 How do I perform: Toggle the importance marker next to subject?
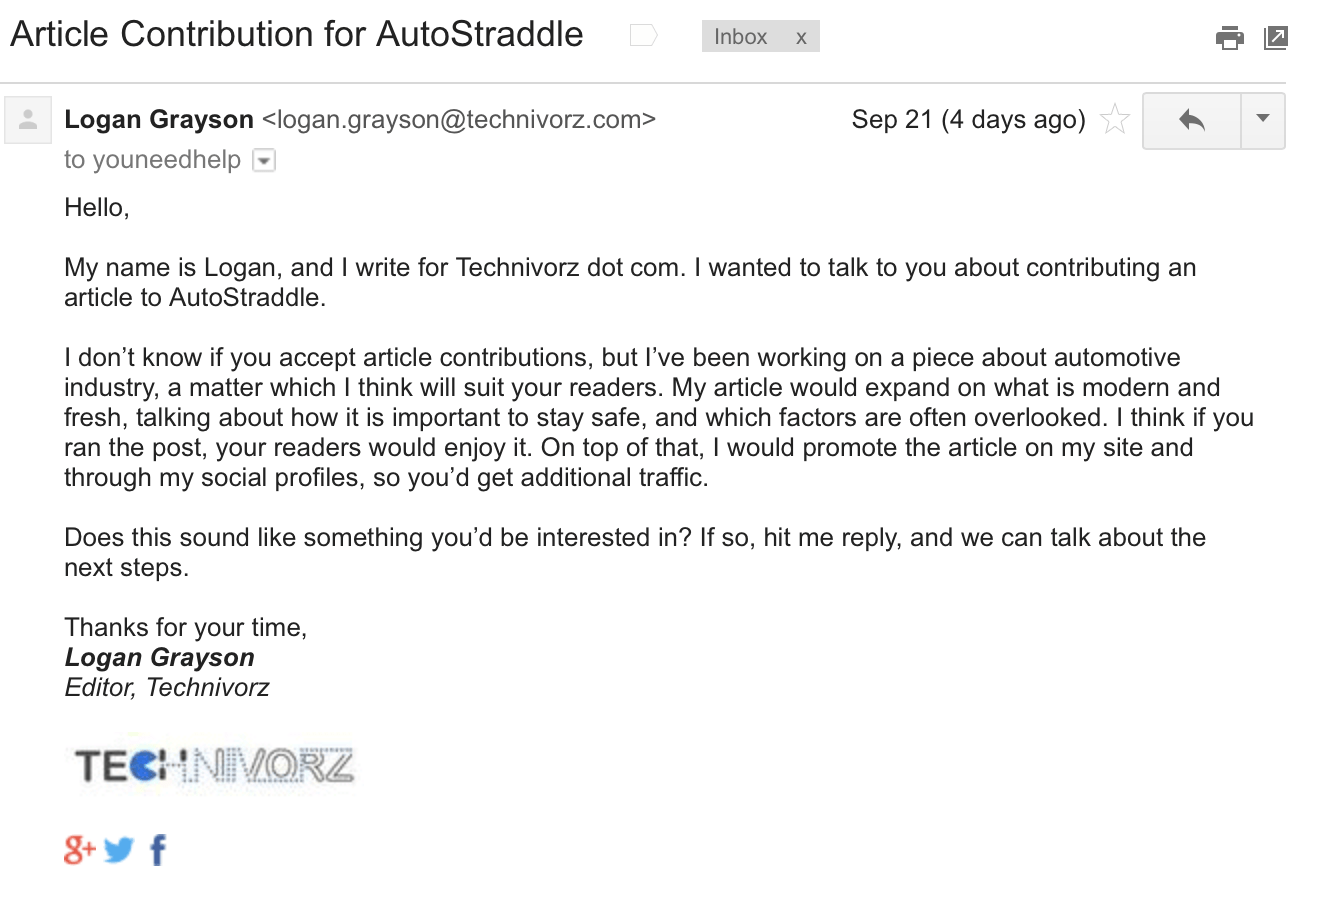coord(643,36)
